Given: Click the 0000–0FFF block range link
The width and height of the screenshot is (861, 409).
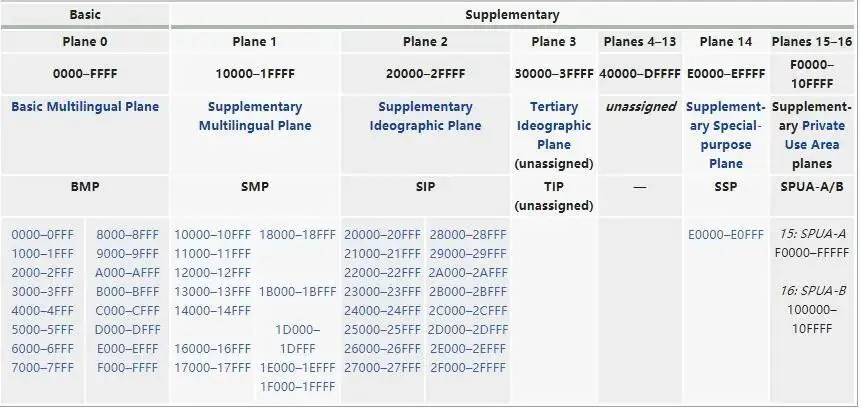Looking at the screenshot, I should pos(43,235).
